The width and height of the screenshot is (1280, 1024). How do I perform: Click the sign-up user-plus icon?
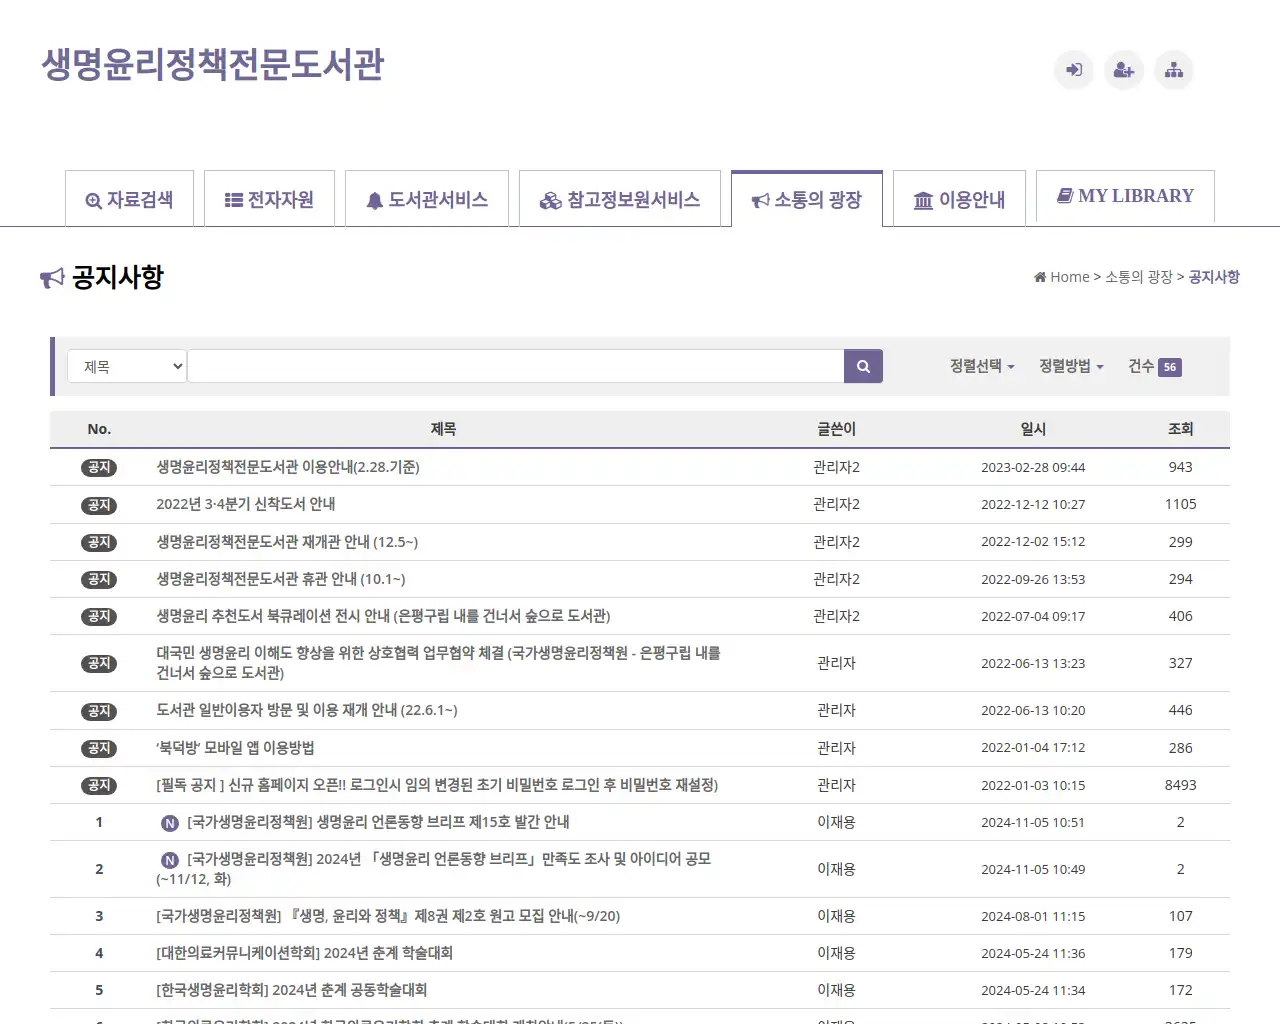click(1124, 70)
